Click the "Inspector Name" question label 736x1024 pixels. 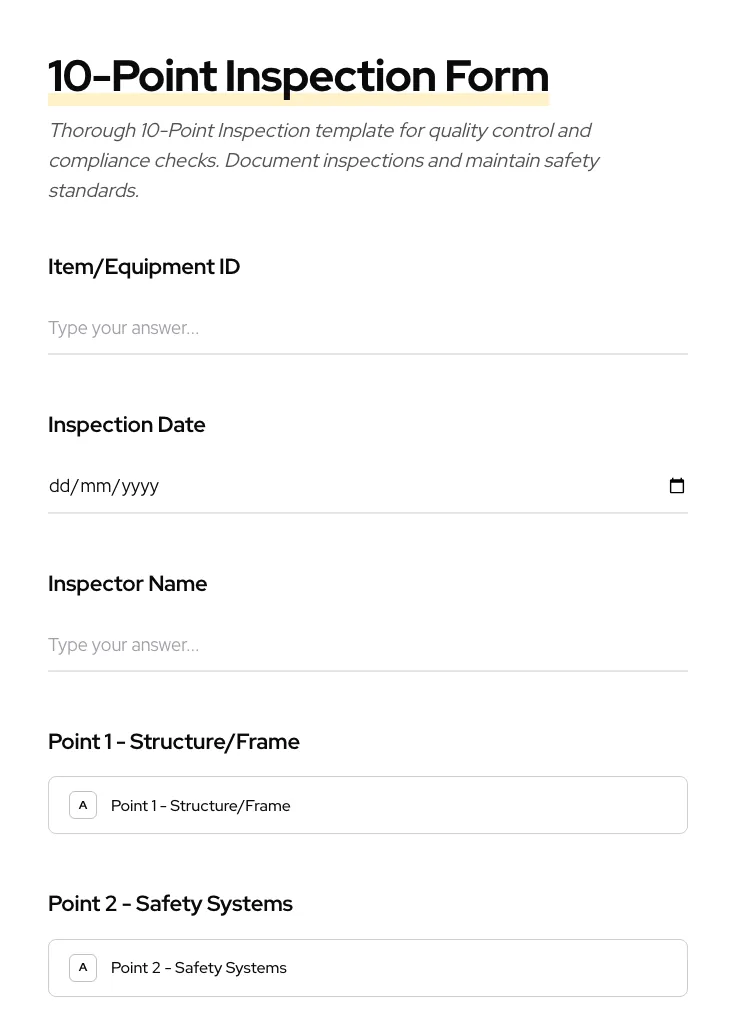(128, 584)
